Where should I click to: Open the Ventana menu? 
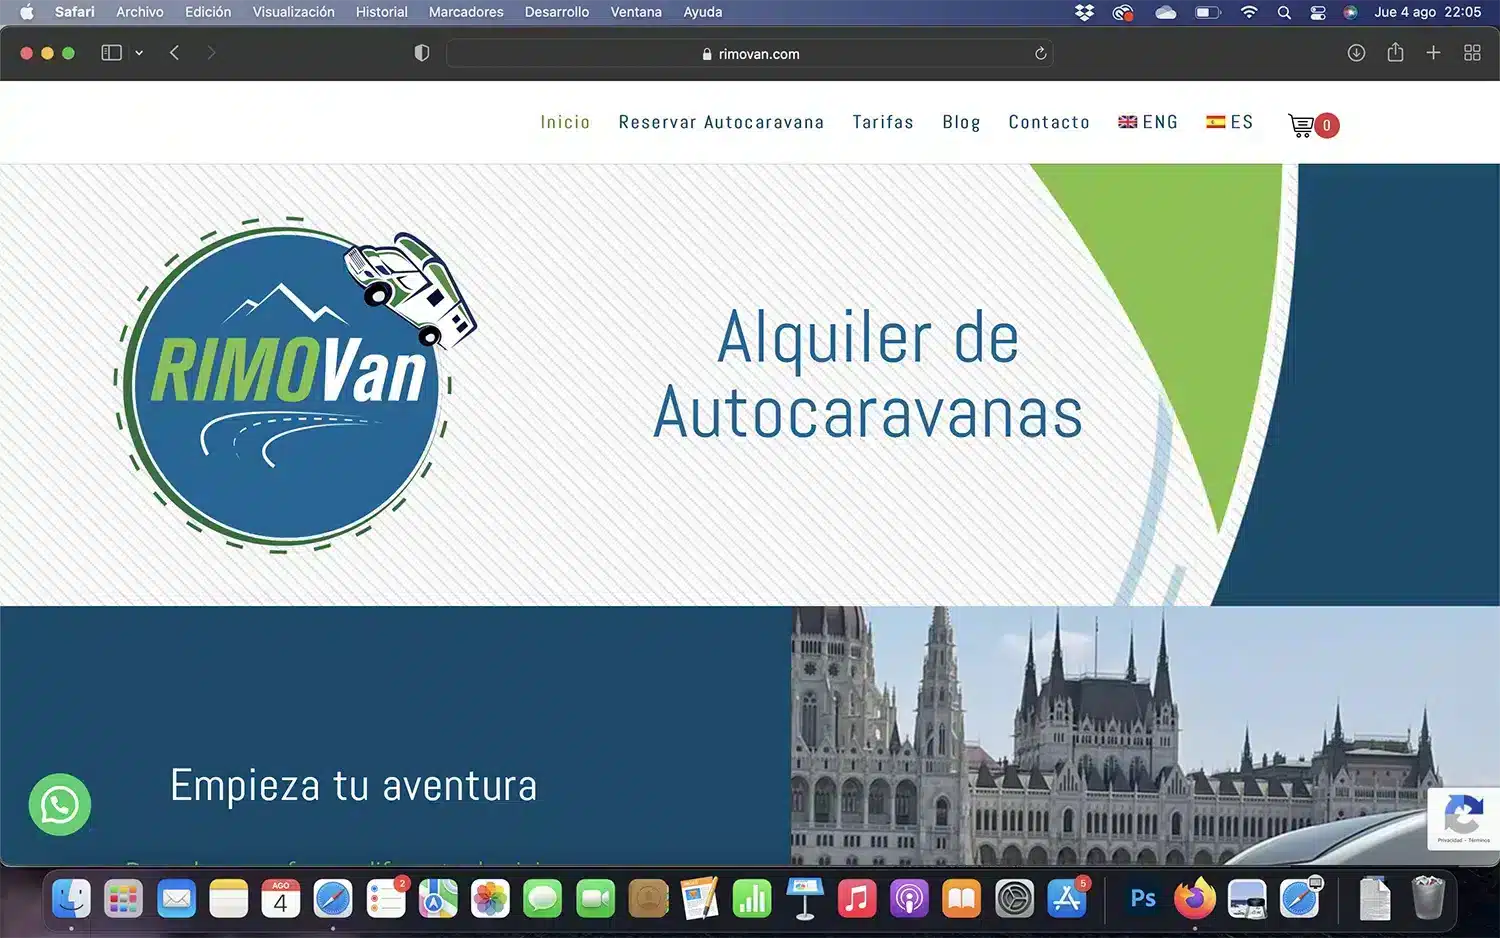pyautogui.click(x=636, y=12)
